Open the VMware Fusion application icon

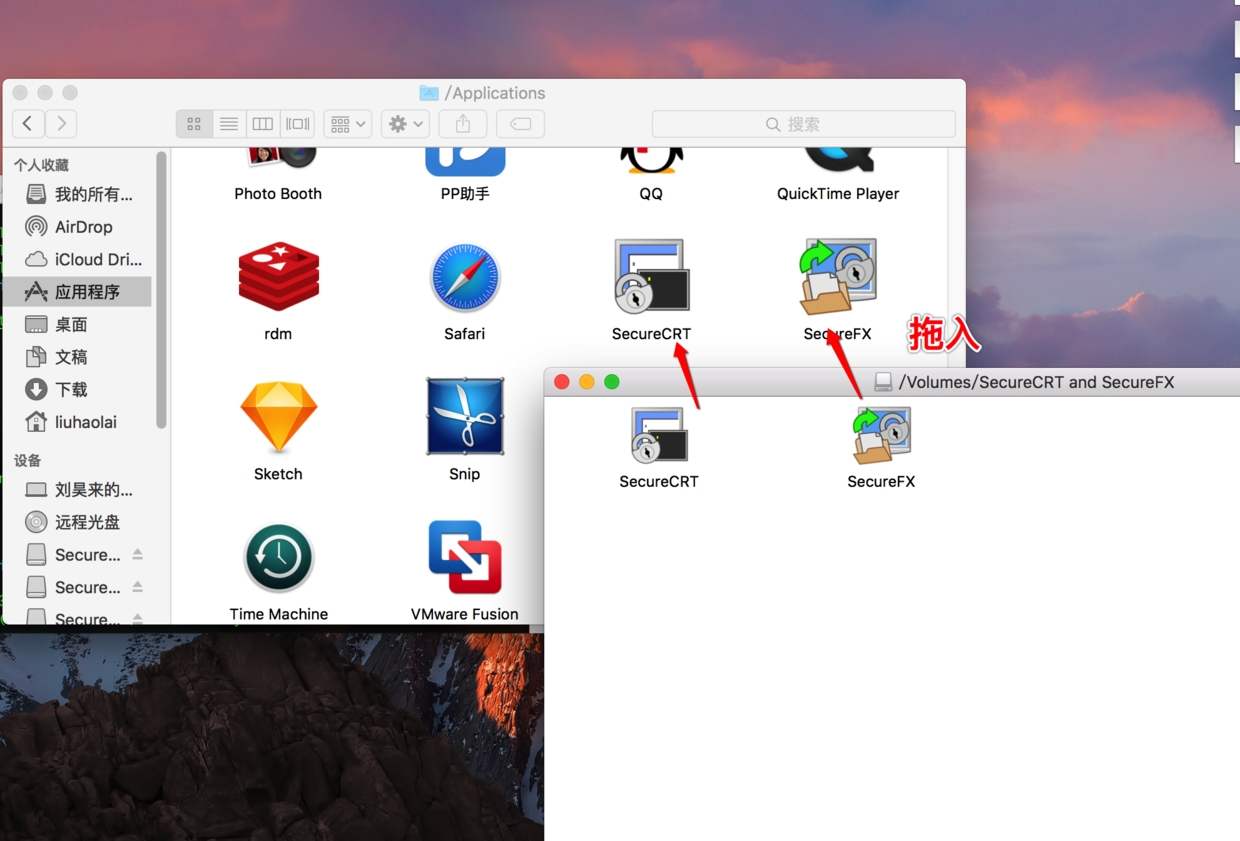[465, 557]
